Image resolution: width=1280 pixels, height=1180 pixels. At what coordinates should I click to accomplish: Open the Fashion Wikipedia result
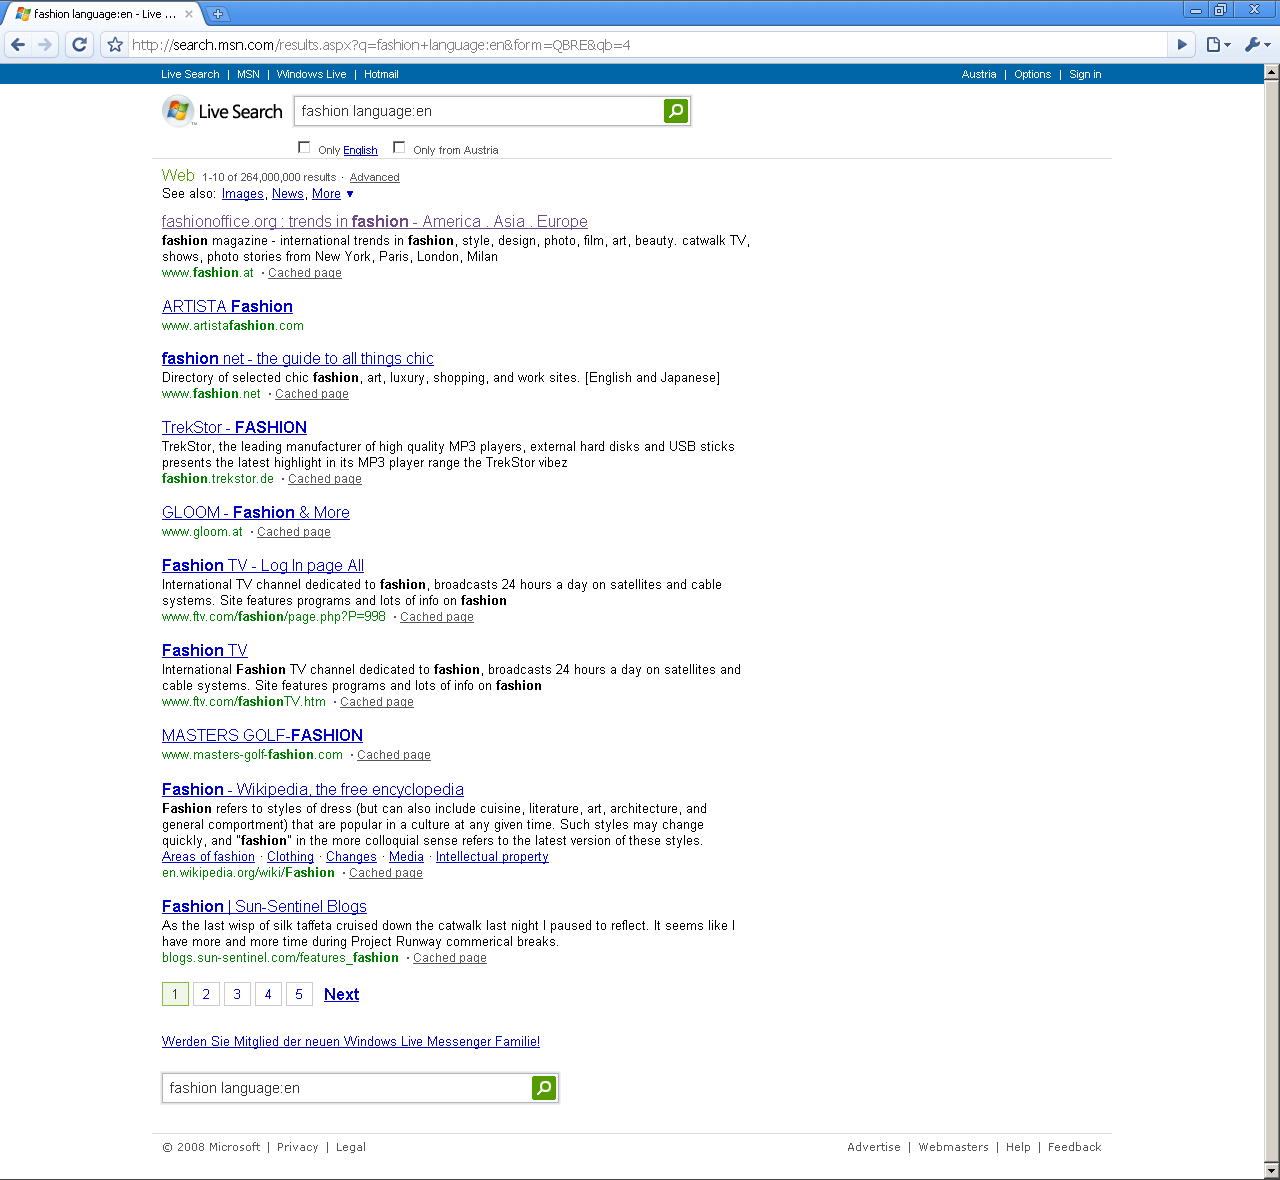click(x=313, y=790)
